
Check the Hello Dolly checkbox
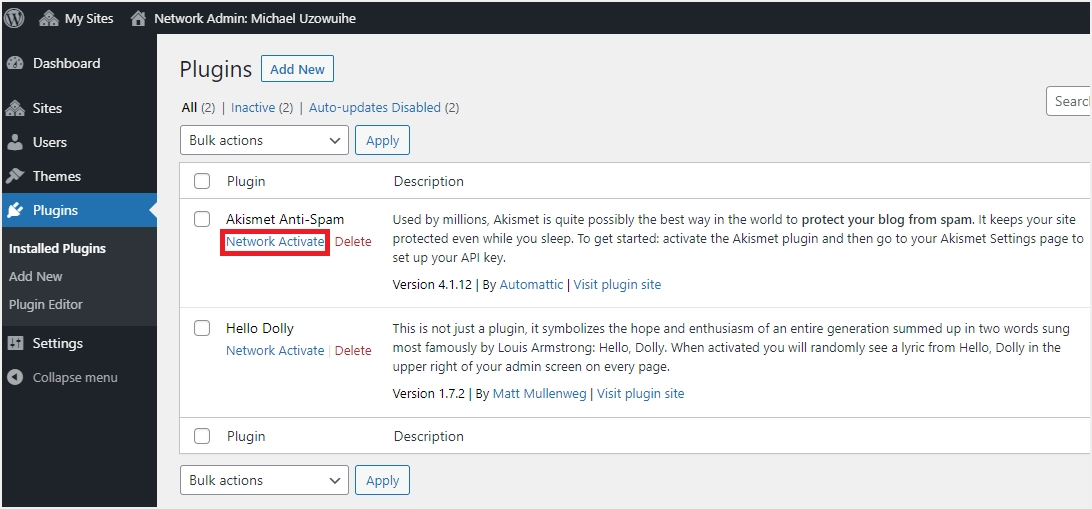click(x=202, y=328)
